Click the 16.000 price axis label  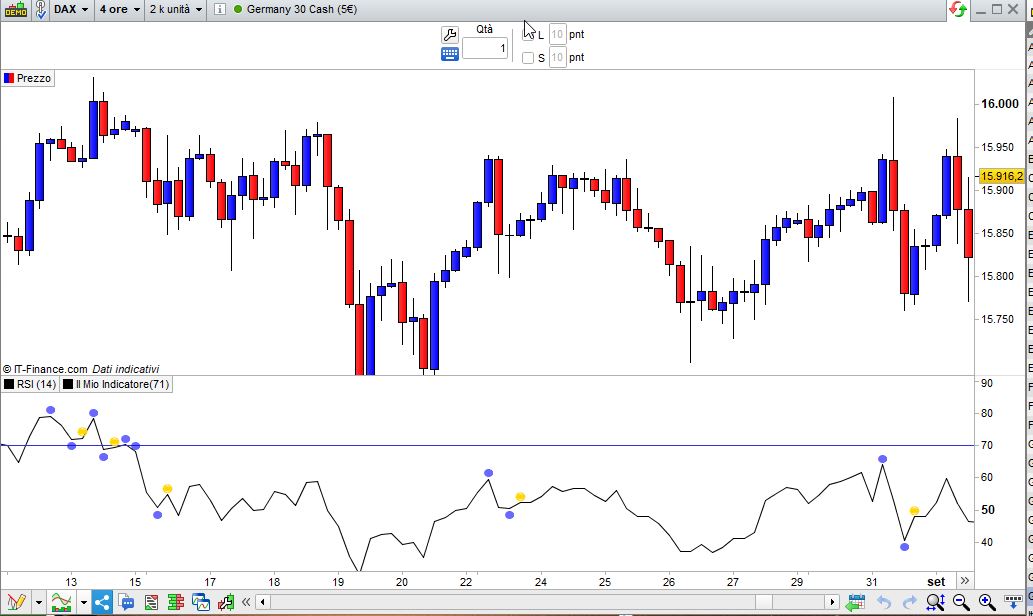[x=999, y=103]
